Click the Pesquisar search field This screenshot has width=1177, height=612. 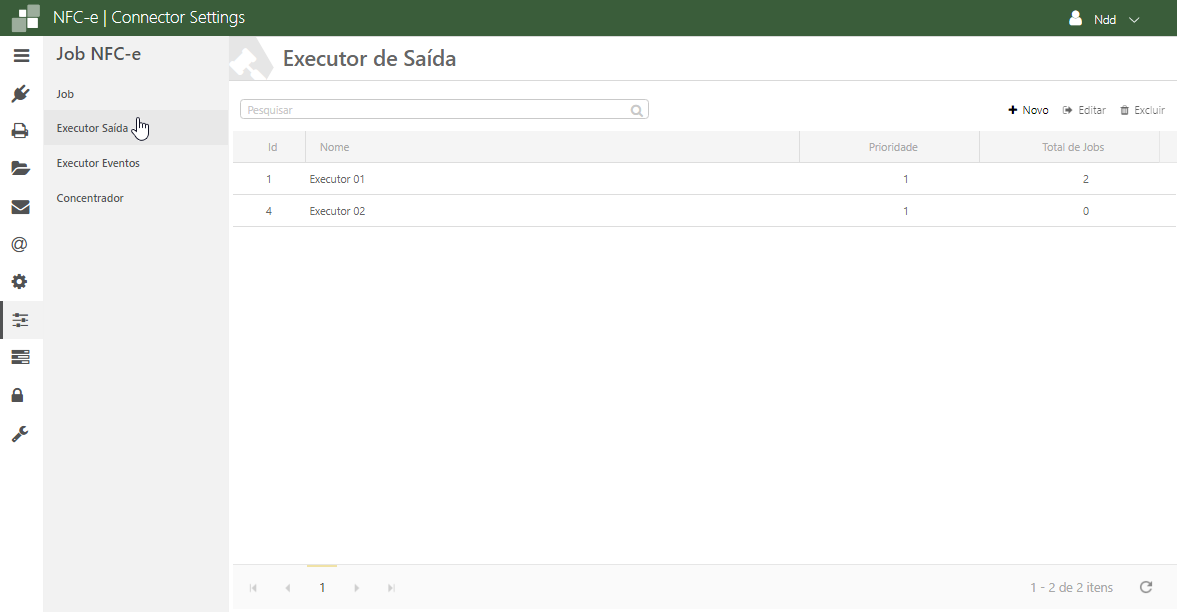pyautogui.click(x=436, y=110)
